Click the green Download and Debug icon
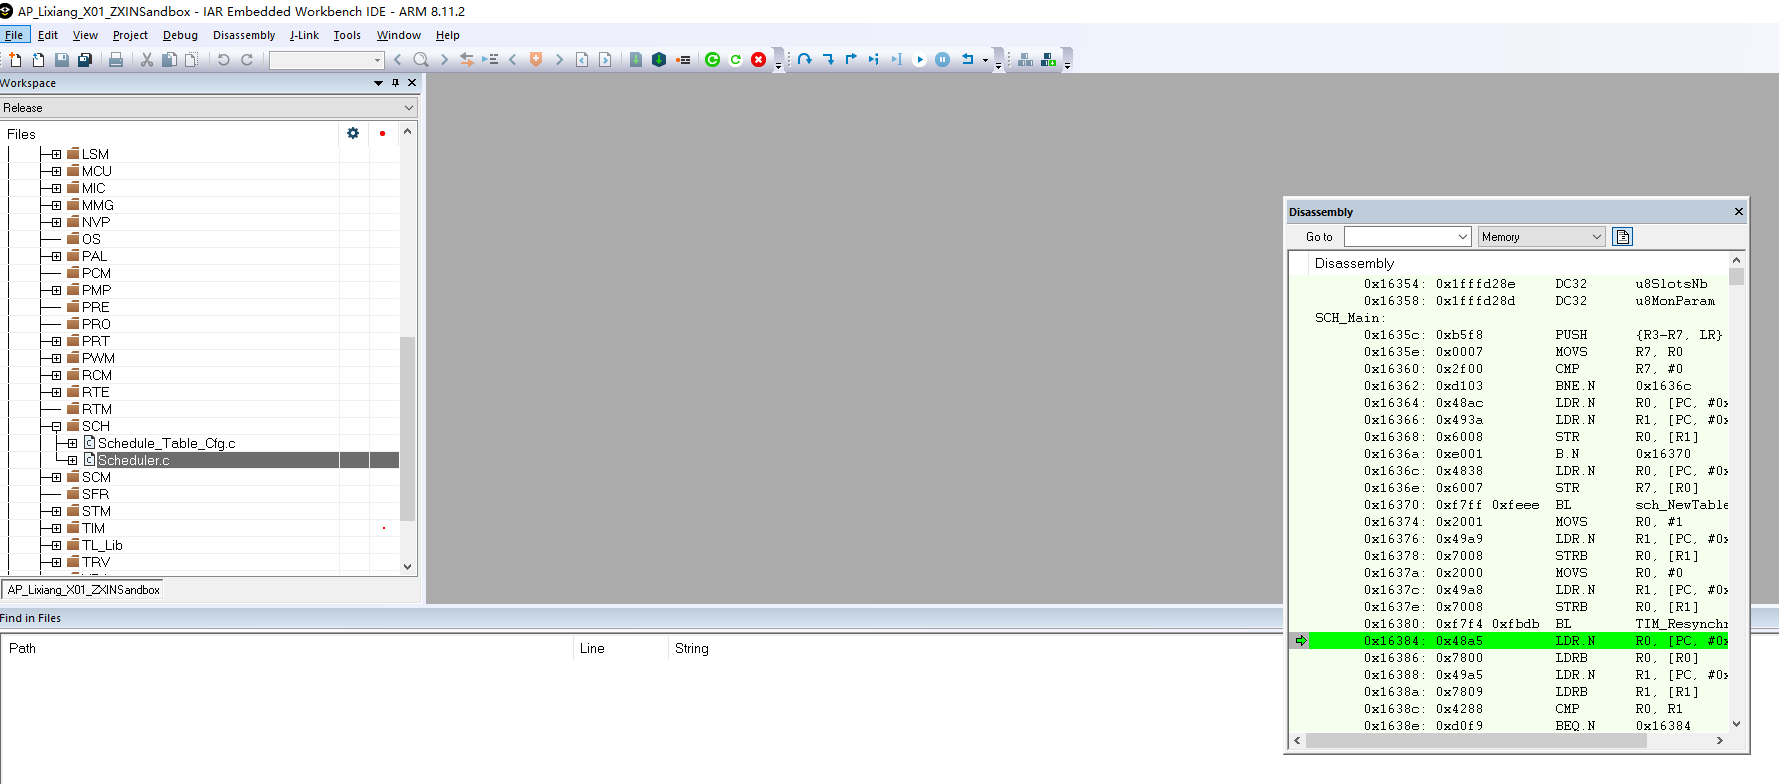 pyautogui.click(x=713, y=60)
